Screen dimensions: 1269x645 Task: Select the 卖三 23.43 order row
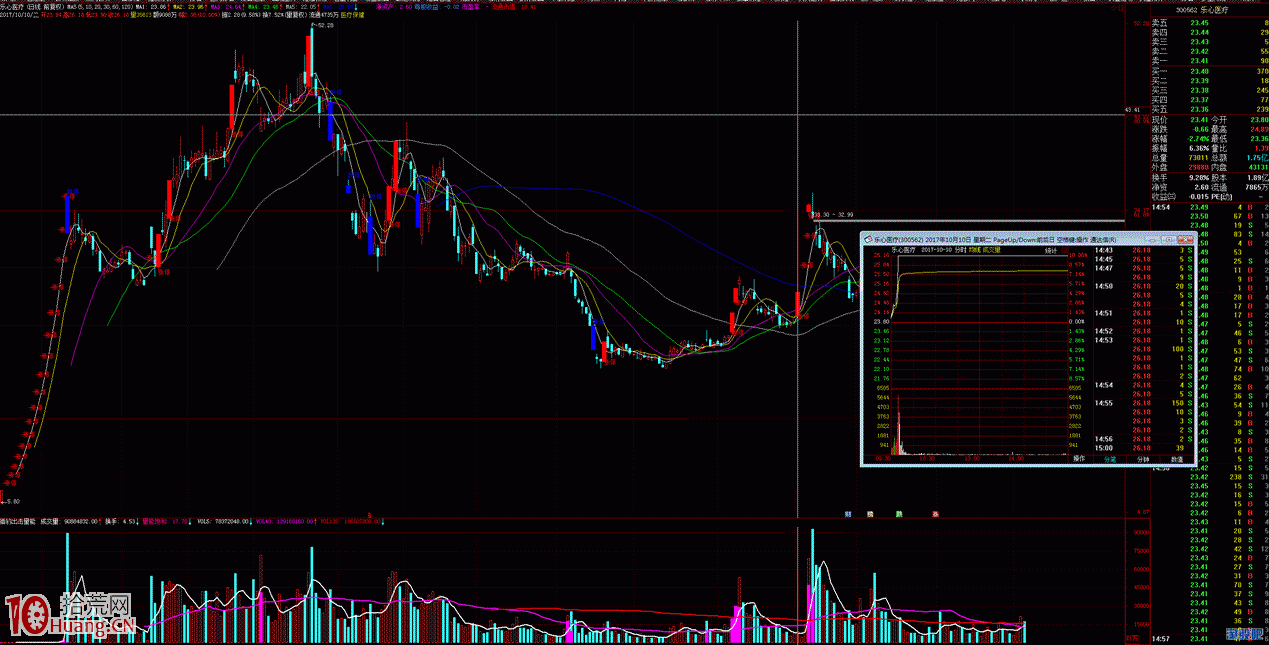tap(1208, 42)
